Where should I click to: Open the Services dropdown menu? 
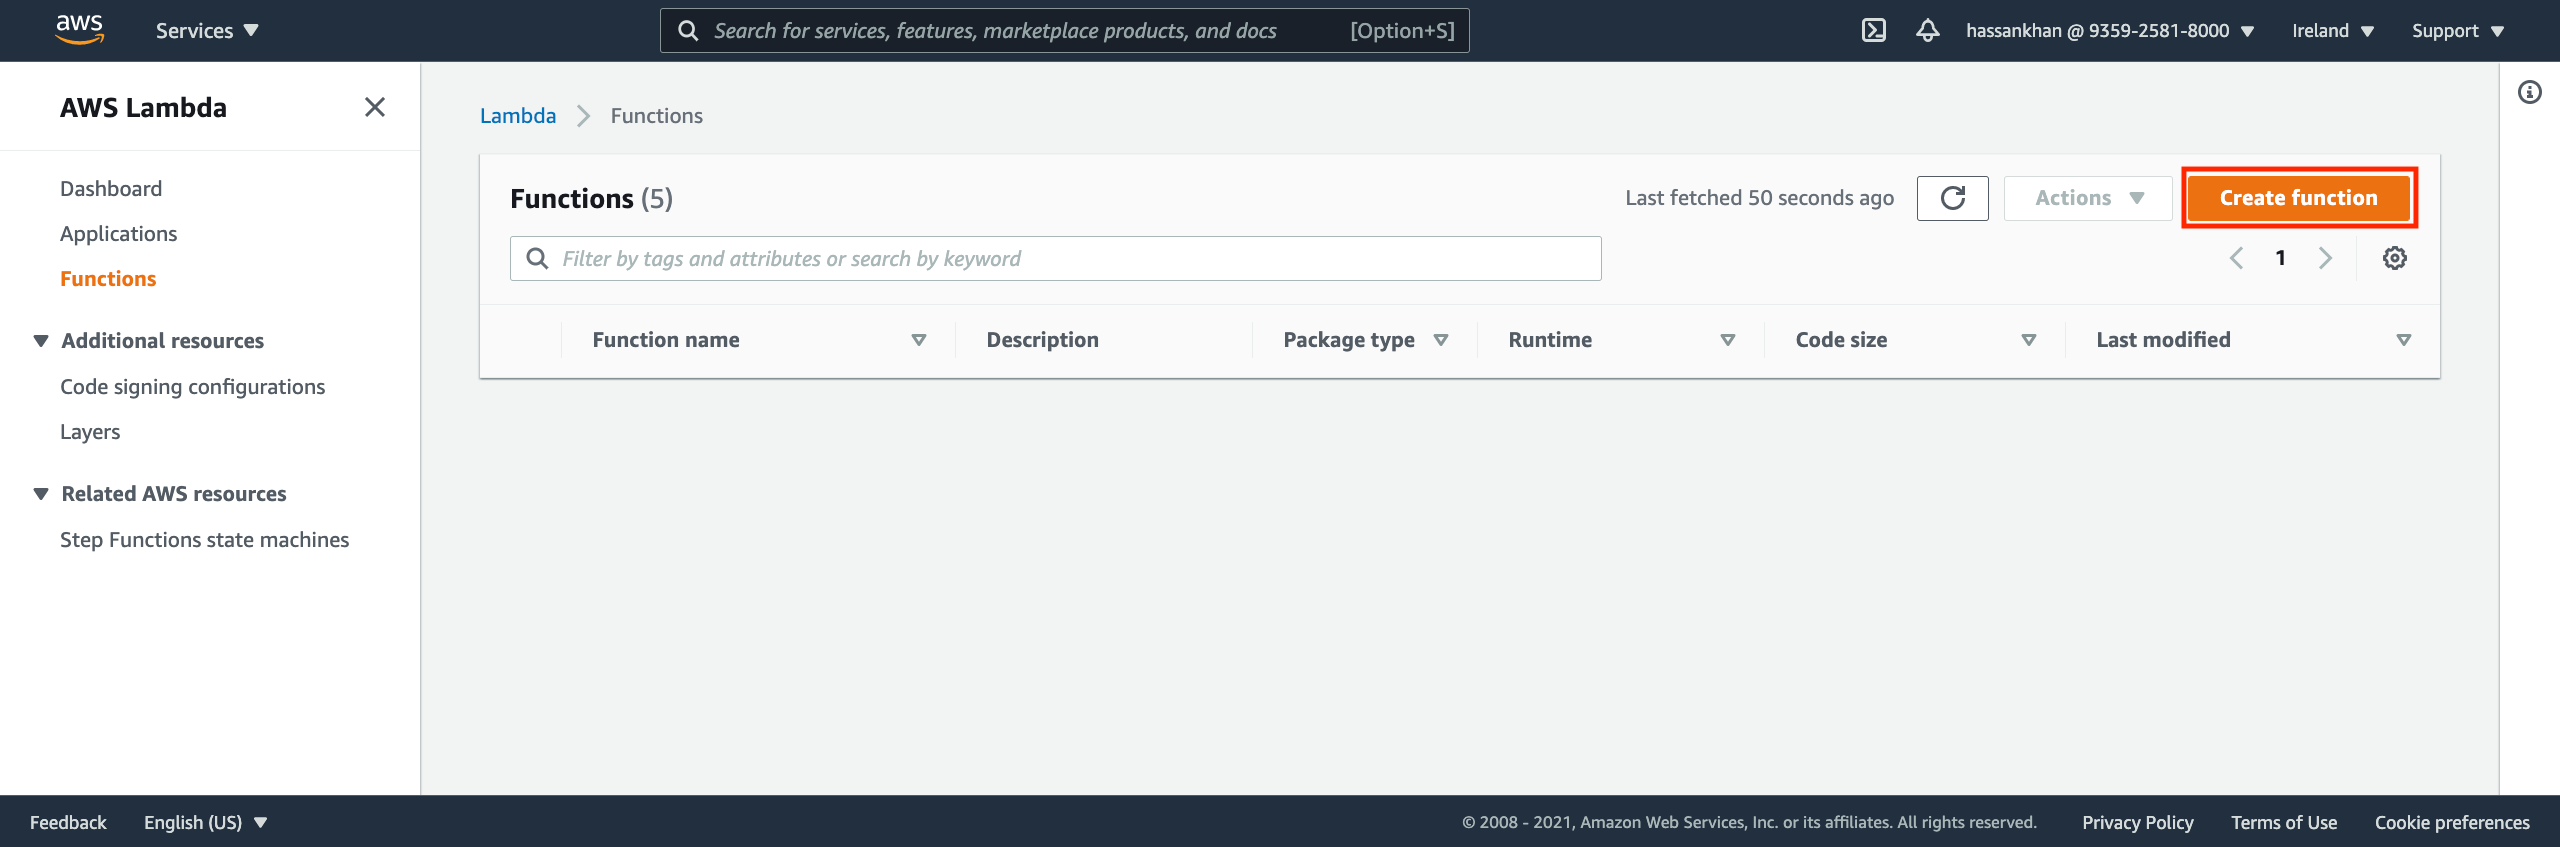coord(207,30)
